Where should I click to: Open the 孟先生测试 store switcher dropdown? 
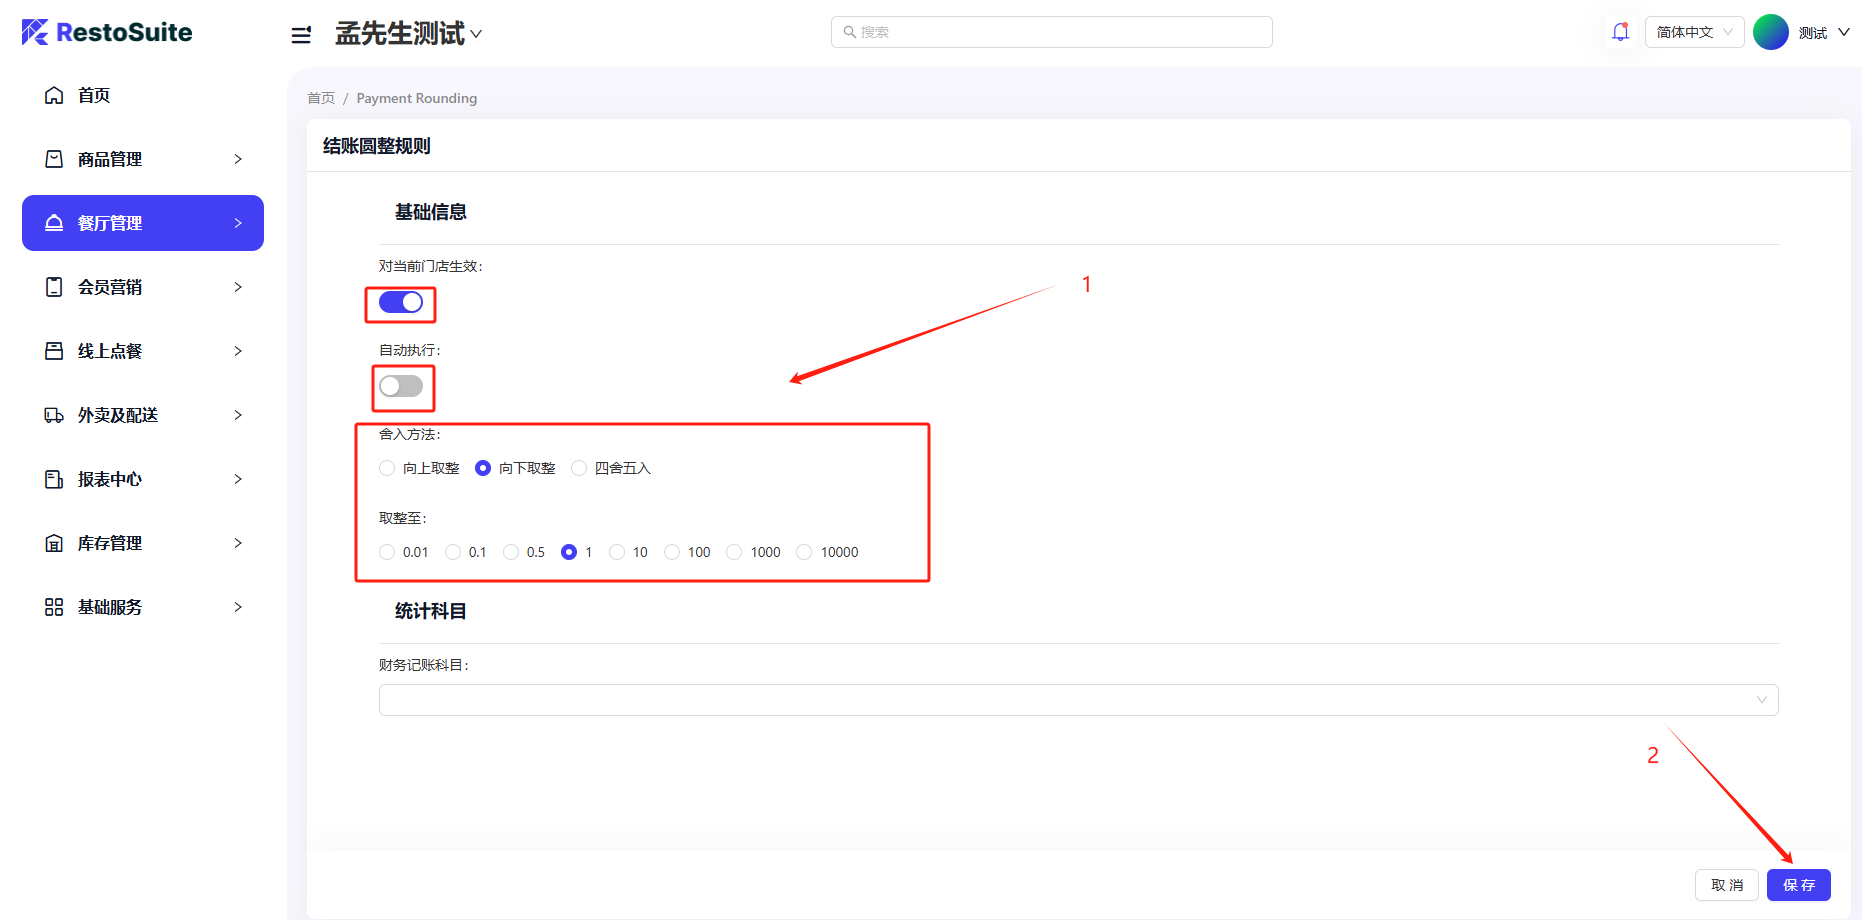point(408,33)
